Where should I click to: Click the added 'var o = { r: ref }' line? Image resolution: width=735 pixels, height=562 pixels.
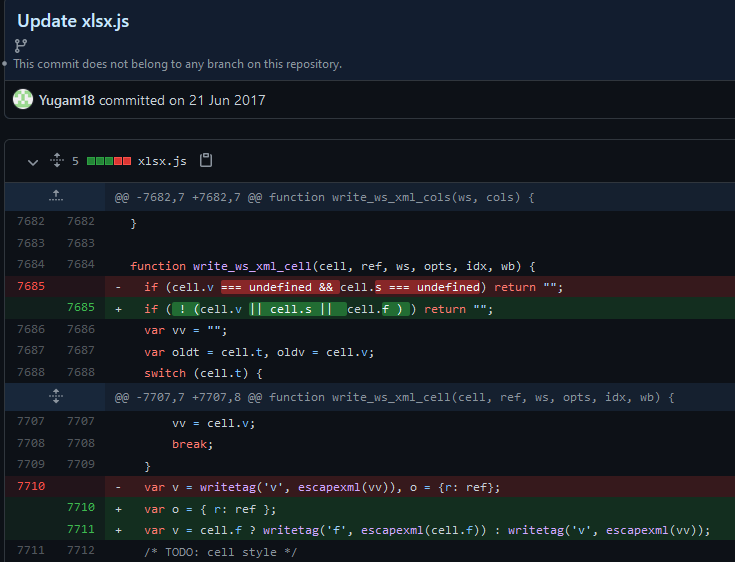[x=202, y=508]
